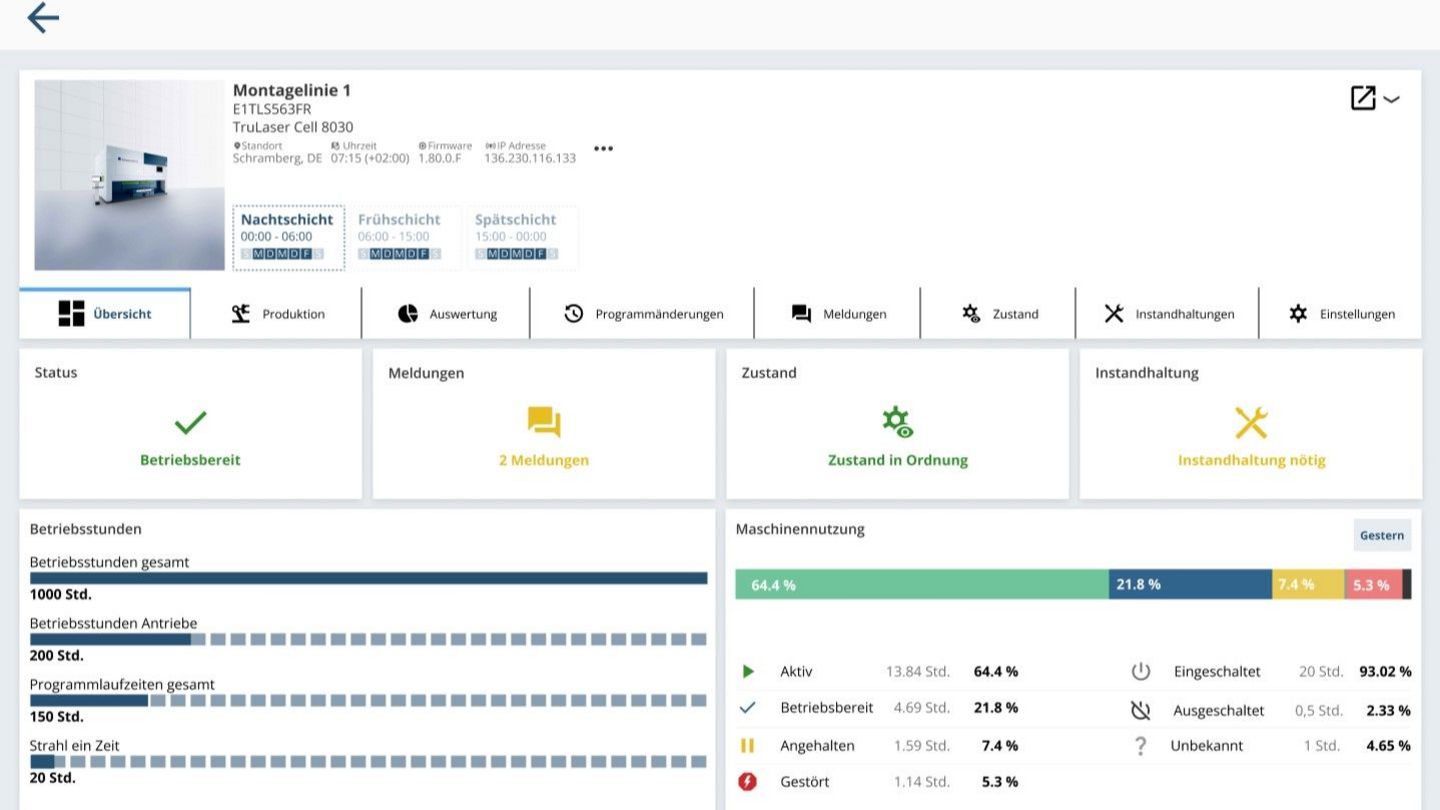Click the 2 Meldungen link
The height and width of the screenshot is (810, 1440).
click(544, 461)
